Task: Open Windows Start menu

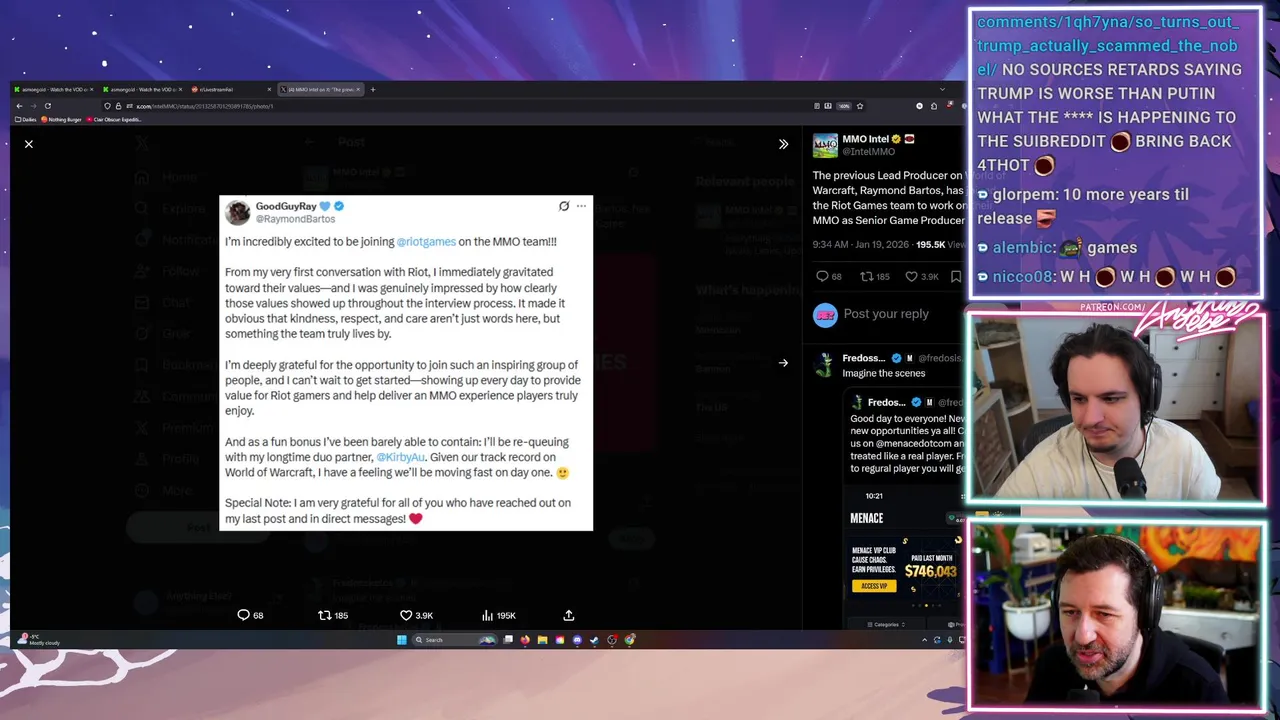Action: (x=402, y=640)
